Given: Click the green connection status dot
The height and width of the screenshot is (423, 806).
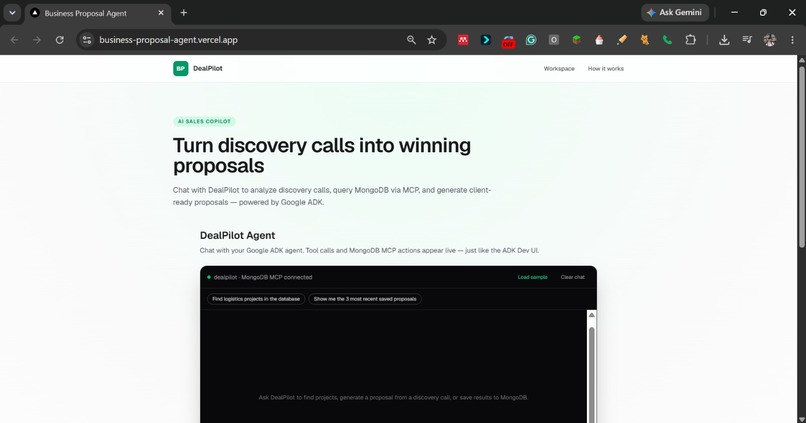Looking at the screenshot, I should tap(209, 277).
